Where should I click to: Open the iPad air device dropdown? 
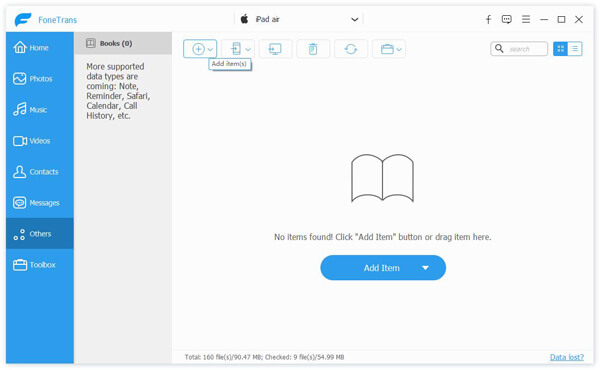click(299, 19)
